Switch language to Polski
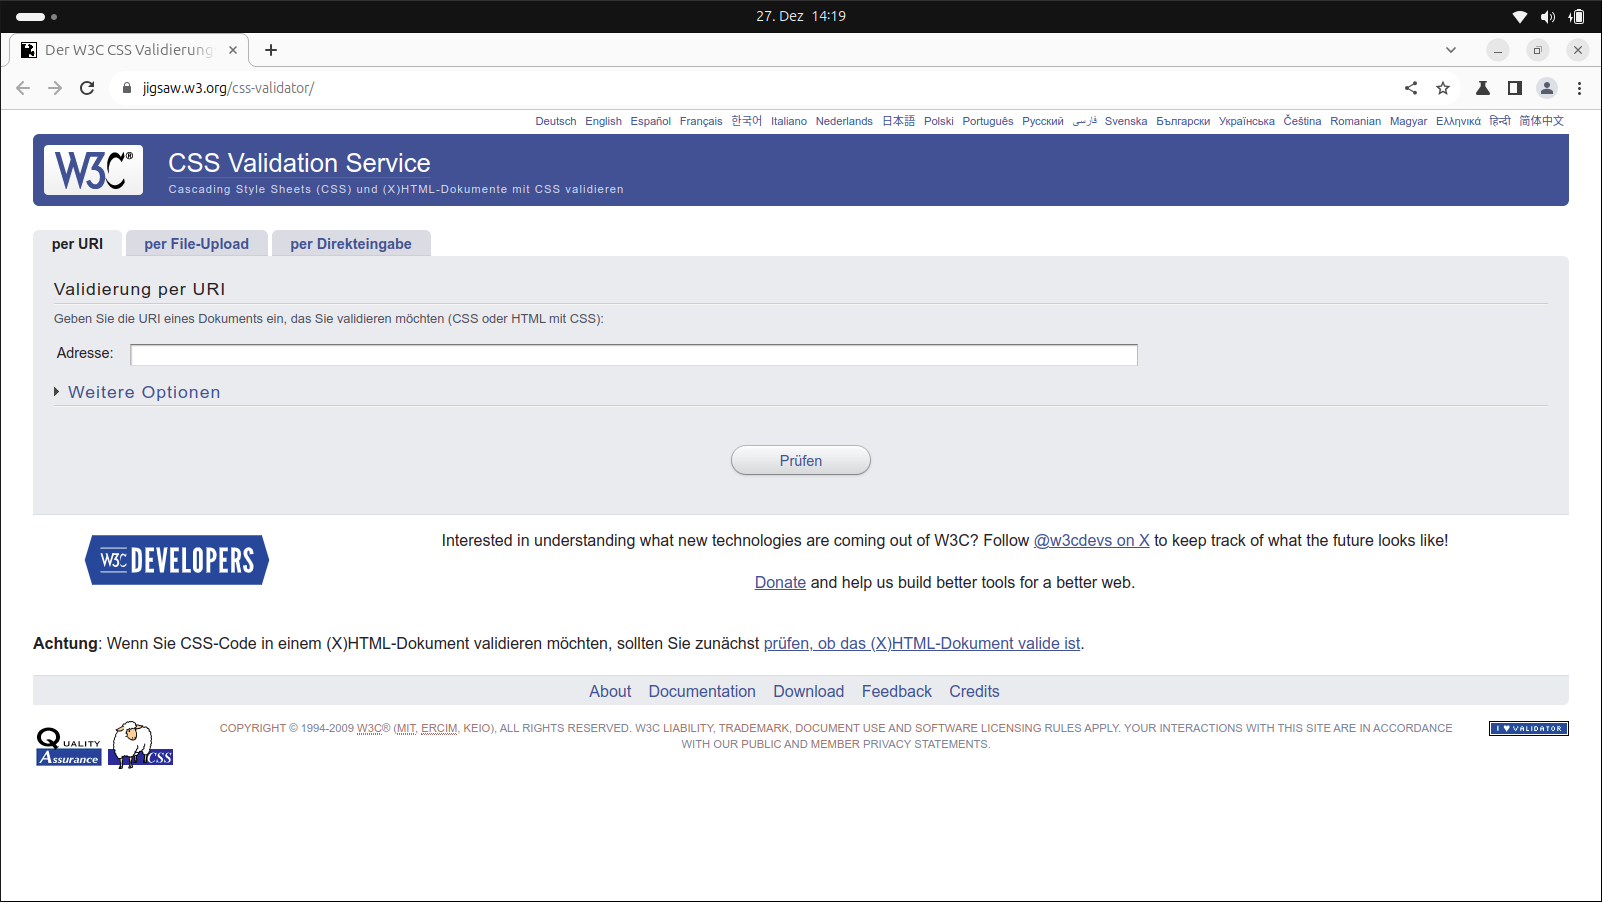 939,121
